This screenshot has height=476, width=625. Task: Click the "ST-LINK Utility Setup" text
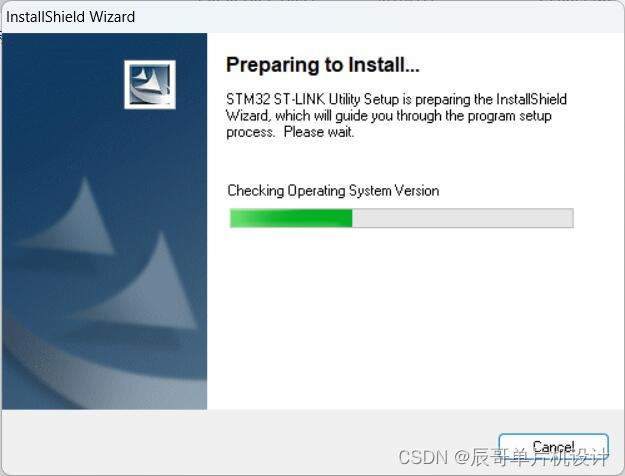point(336,99)
